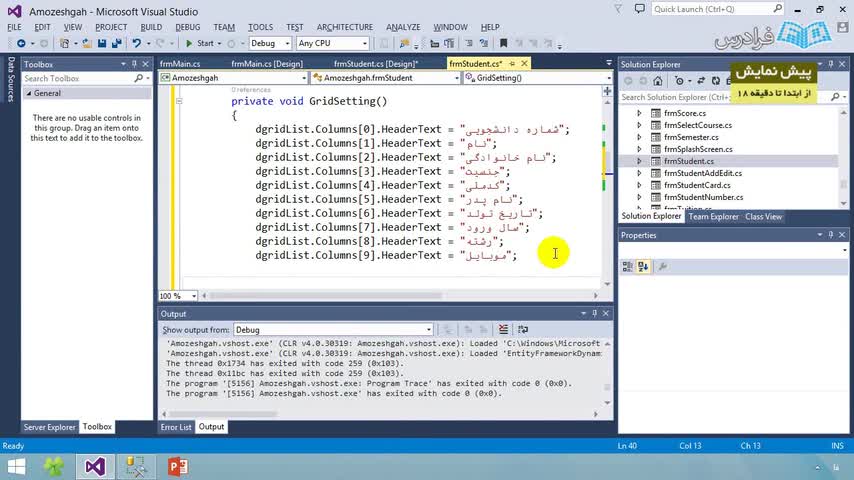Viewport: 854px width, 480px height.
Task: Click the New Project toolbar icon
Action: (65, 43)
